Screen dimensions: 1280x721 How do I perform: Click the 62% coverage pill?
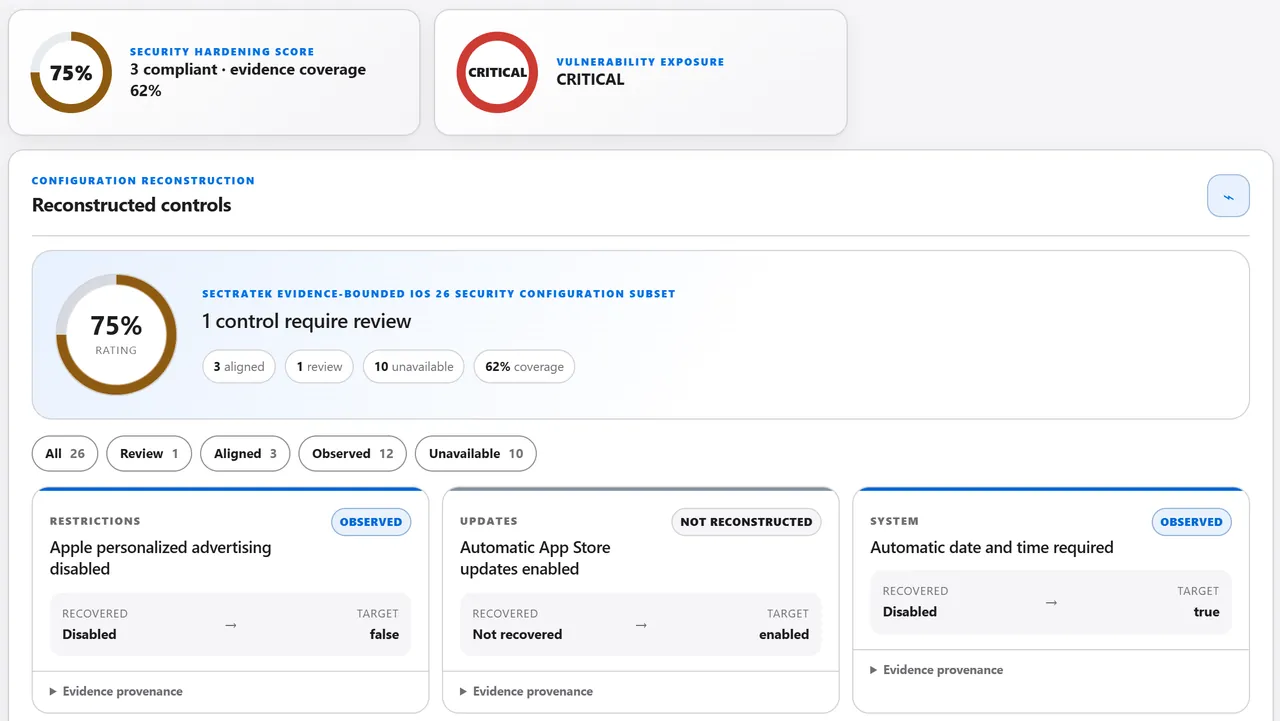pyautogui.click(x=524, y=367)
